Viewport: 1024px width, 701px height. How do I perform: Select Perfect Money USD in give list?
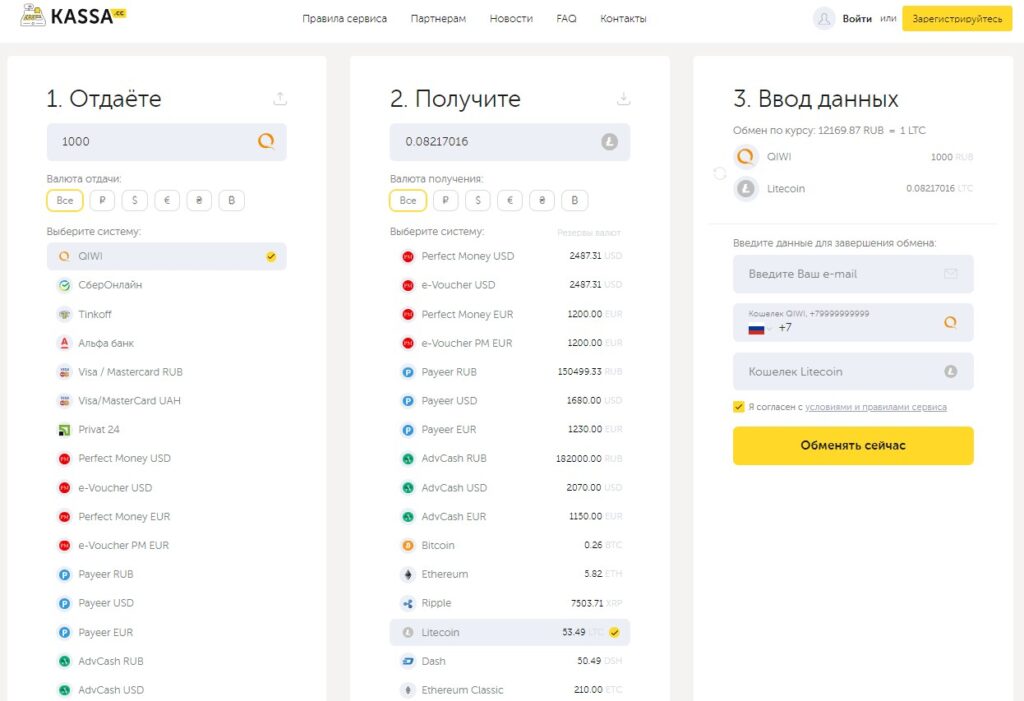[x=167, y=459]
